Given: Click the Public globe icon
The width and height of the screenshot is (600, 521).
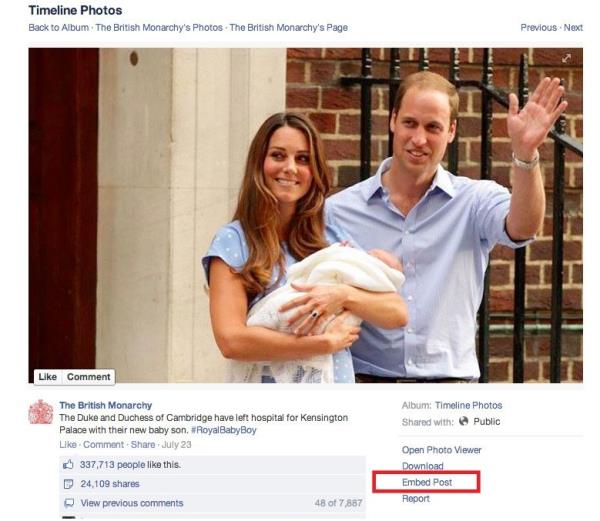Looking at the screenshot, I should pos(463,421).
